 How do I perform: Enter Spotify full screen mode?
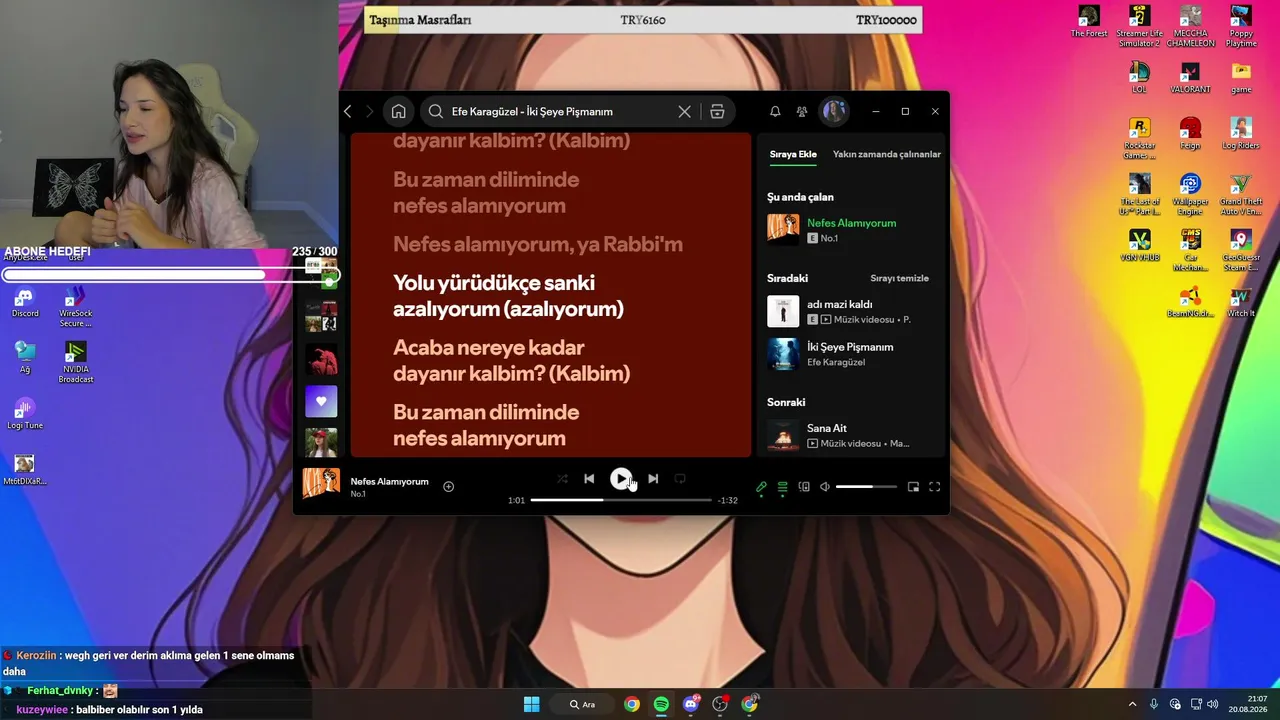935,487
